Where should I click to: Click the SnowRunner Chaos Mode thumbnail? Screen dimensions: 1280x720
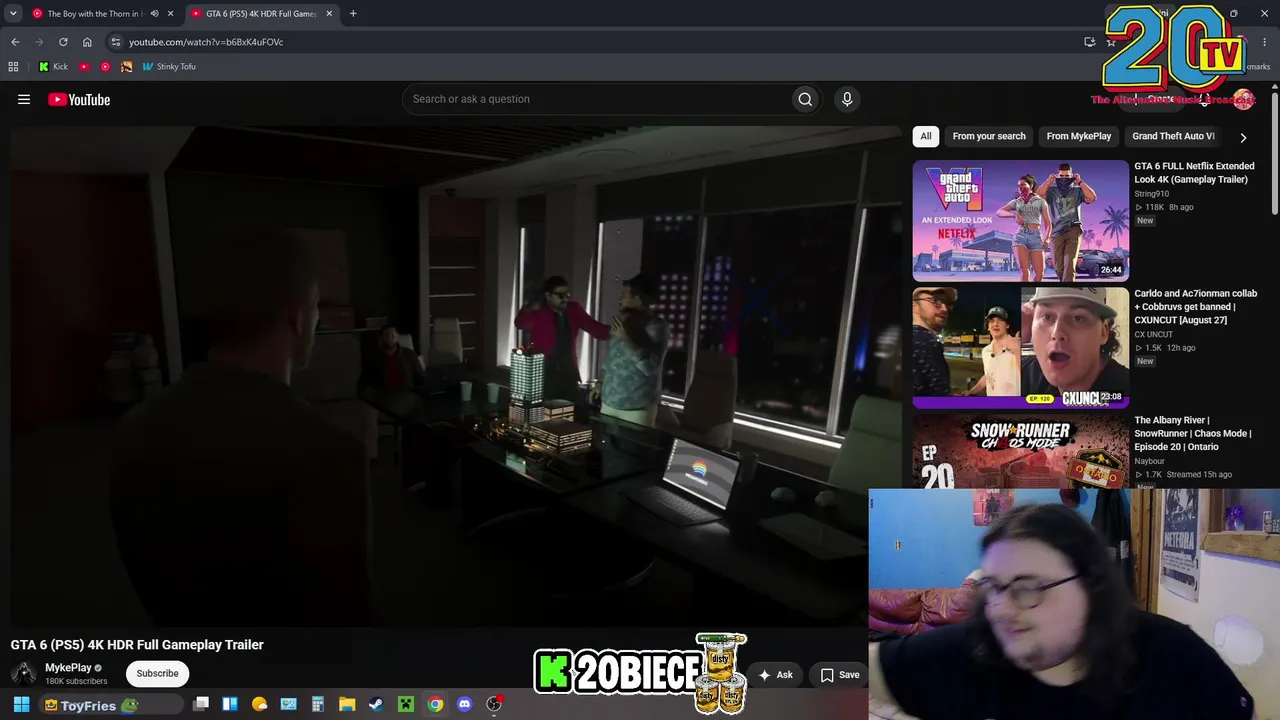tap(1020, 452)
